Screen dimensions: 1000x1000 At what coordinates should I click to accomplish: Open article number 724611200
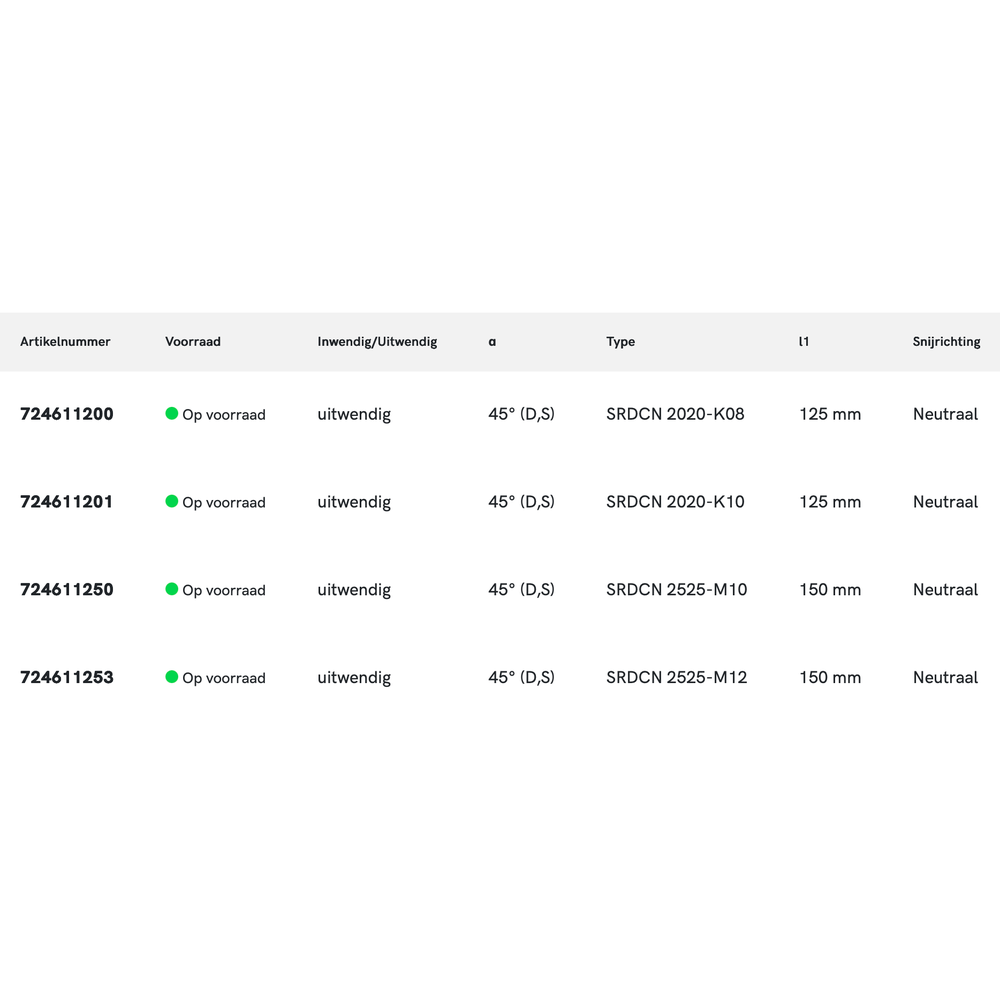[x=67, y=414]
